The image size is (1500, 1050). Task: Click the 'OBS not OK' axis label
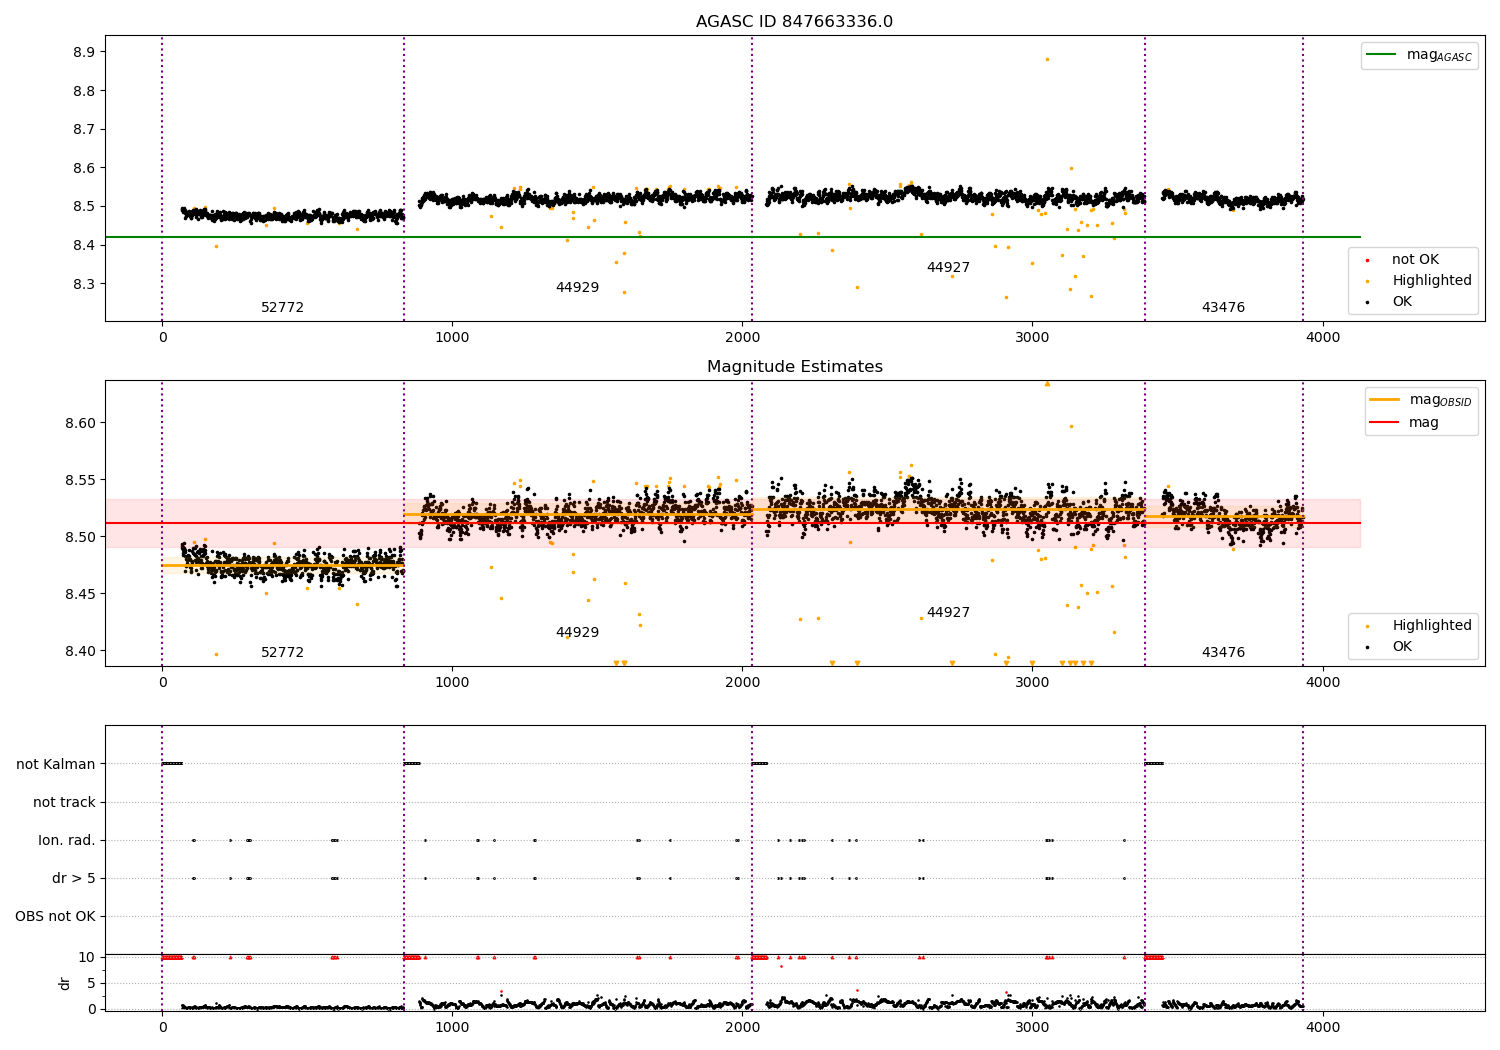(55, 917)
